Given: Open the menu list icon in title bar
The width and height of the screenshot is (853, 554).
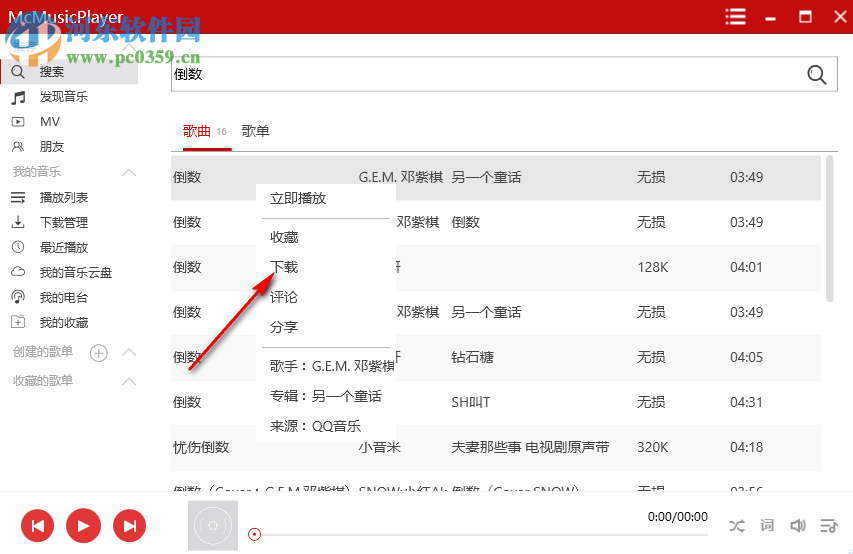Looking at the screenshot, I should (x=735, y=17).
